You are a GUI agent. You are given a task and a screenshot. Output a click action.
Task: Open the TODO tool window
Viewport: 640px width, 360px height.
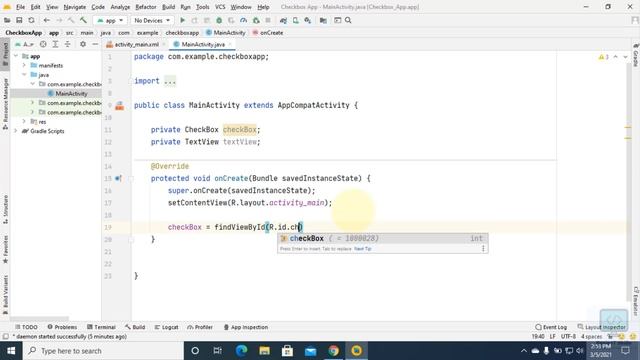pos(26,327)
